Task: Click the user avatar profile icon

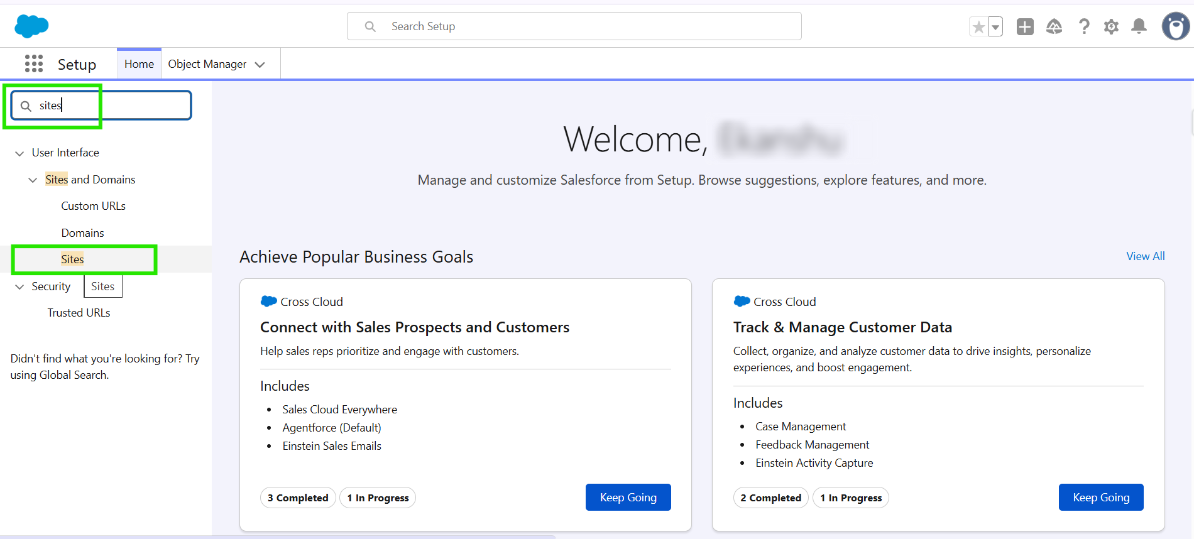Action: coord(1175,27)
